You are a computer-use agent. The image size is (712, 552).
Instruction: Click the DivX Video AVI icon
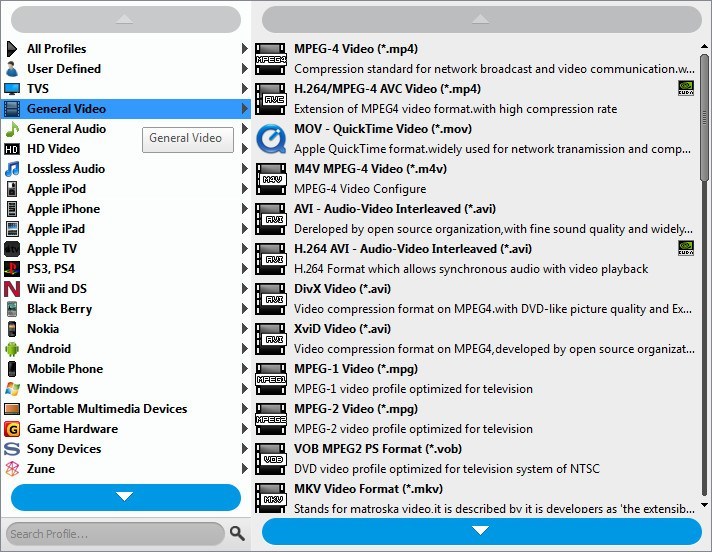[271, 299]
